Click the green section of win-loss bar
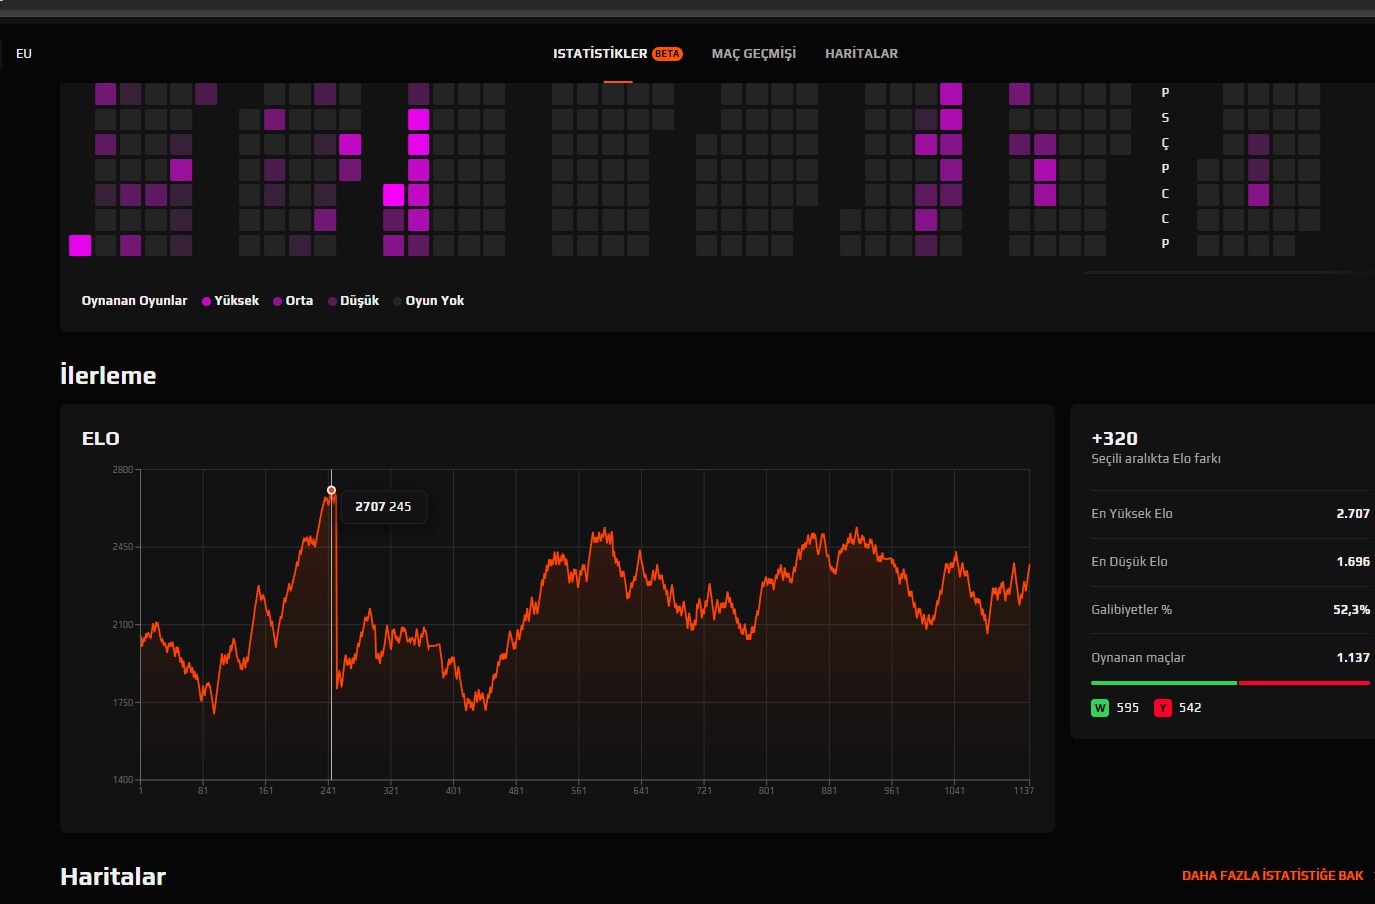The image size is (1375, 904). 1164,683
